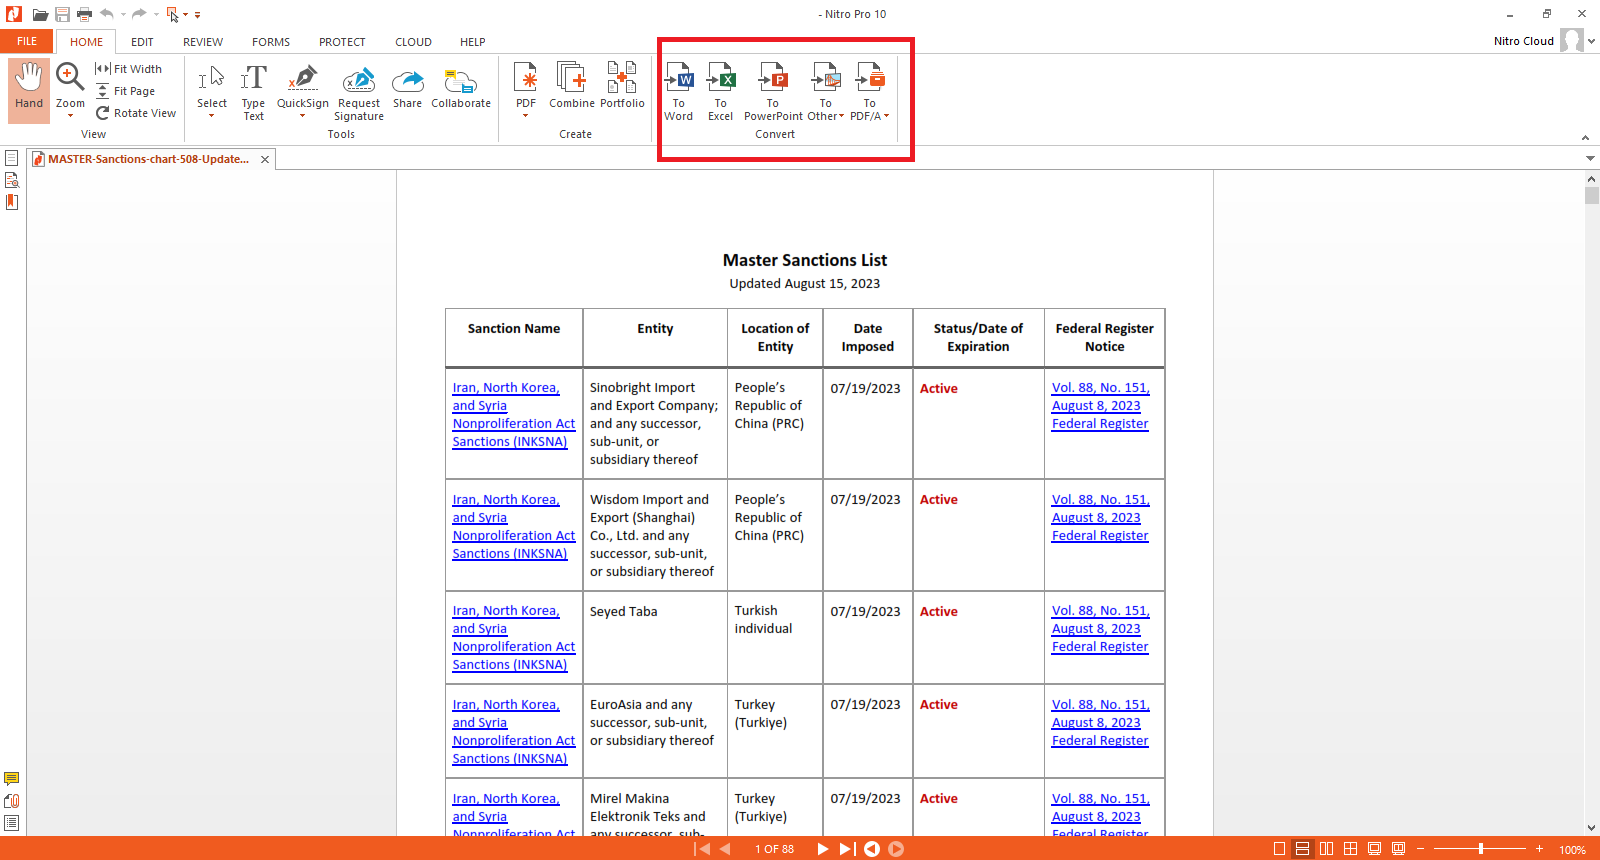1600x860 pixels.
Task: Switch to the CLOUD tab
Action: point(413,42)
